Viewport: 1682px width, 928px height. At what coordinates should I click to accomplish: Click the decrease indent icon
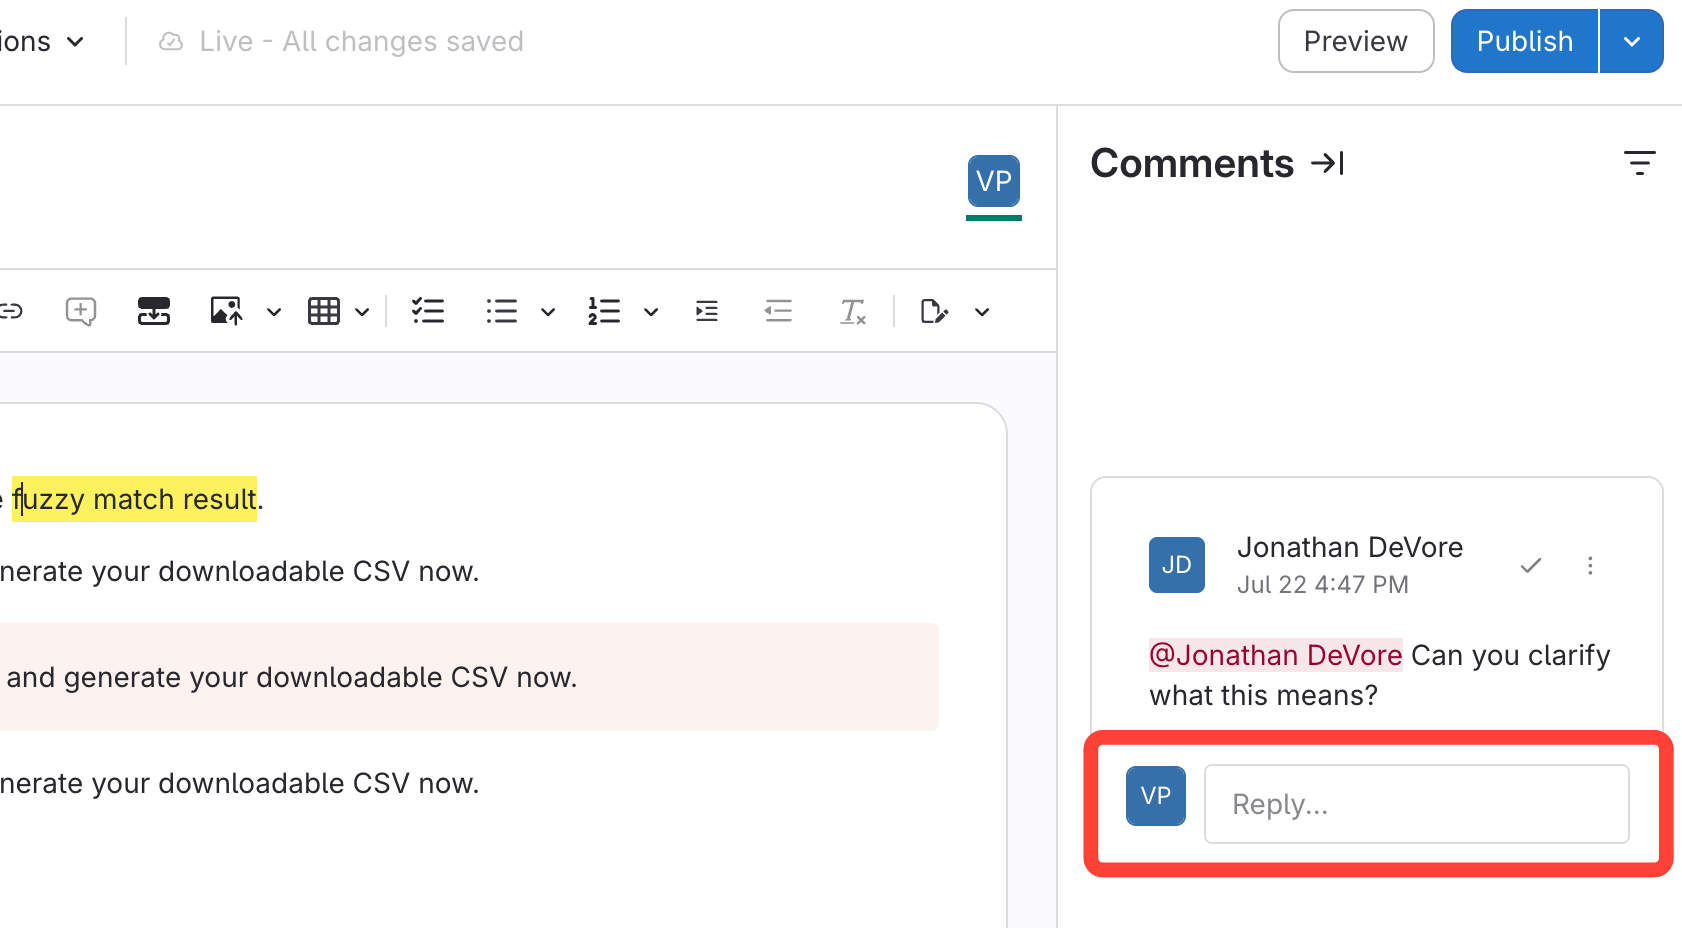point(778,311)
